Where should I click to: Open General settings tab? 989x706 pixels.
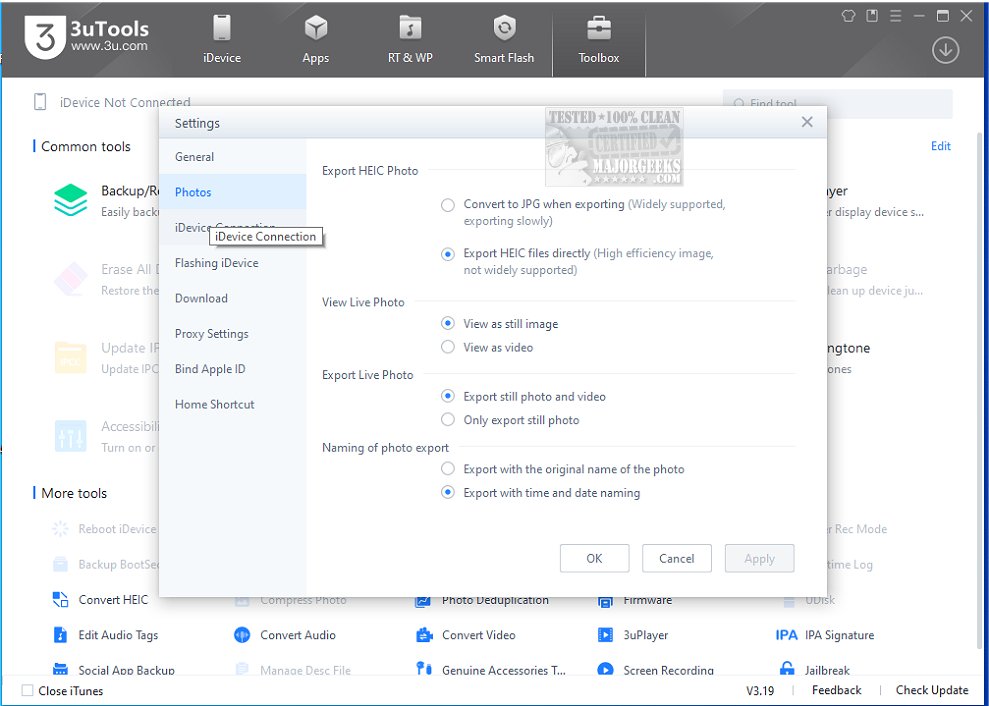tap(232, 156)
